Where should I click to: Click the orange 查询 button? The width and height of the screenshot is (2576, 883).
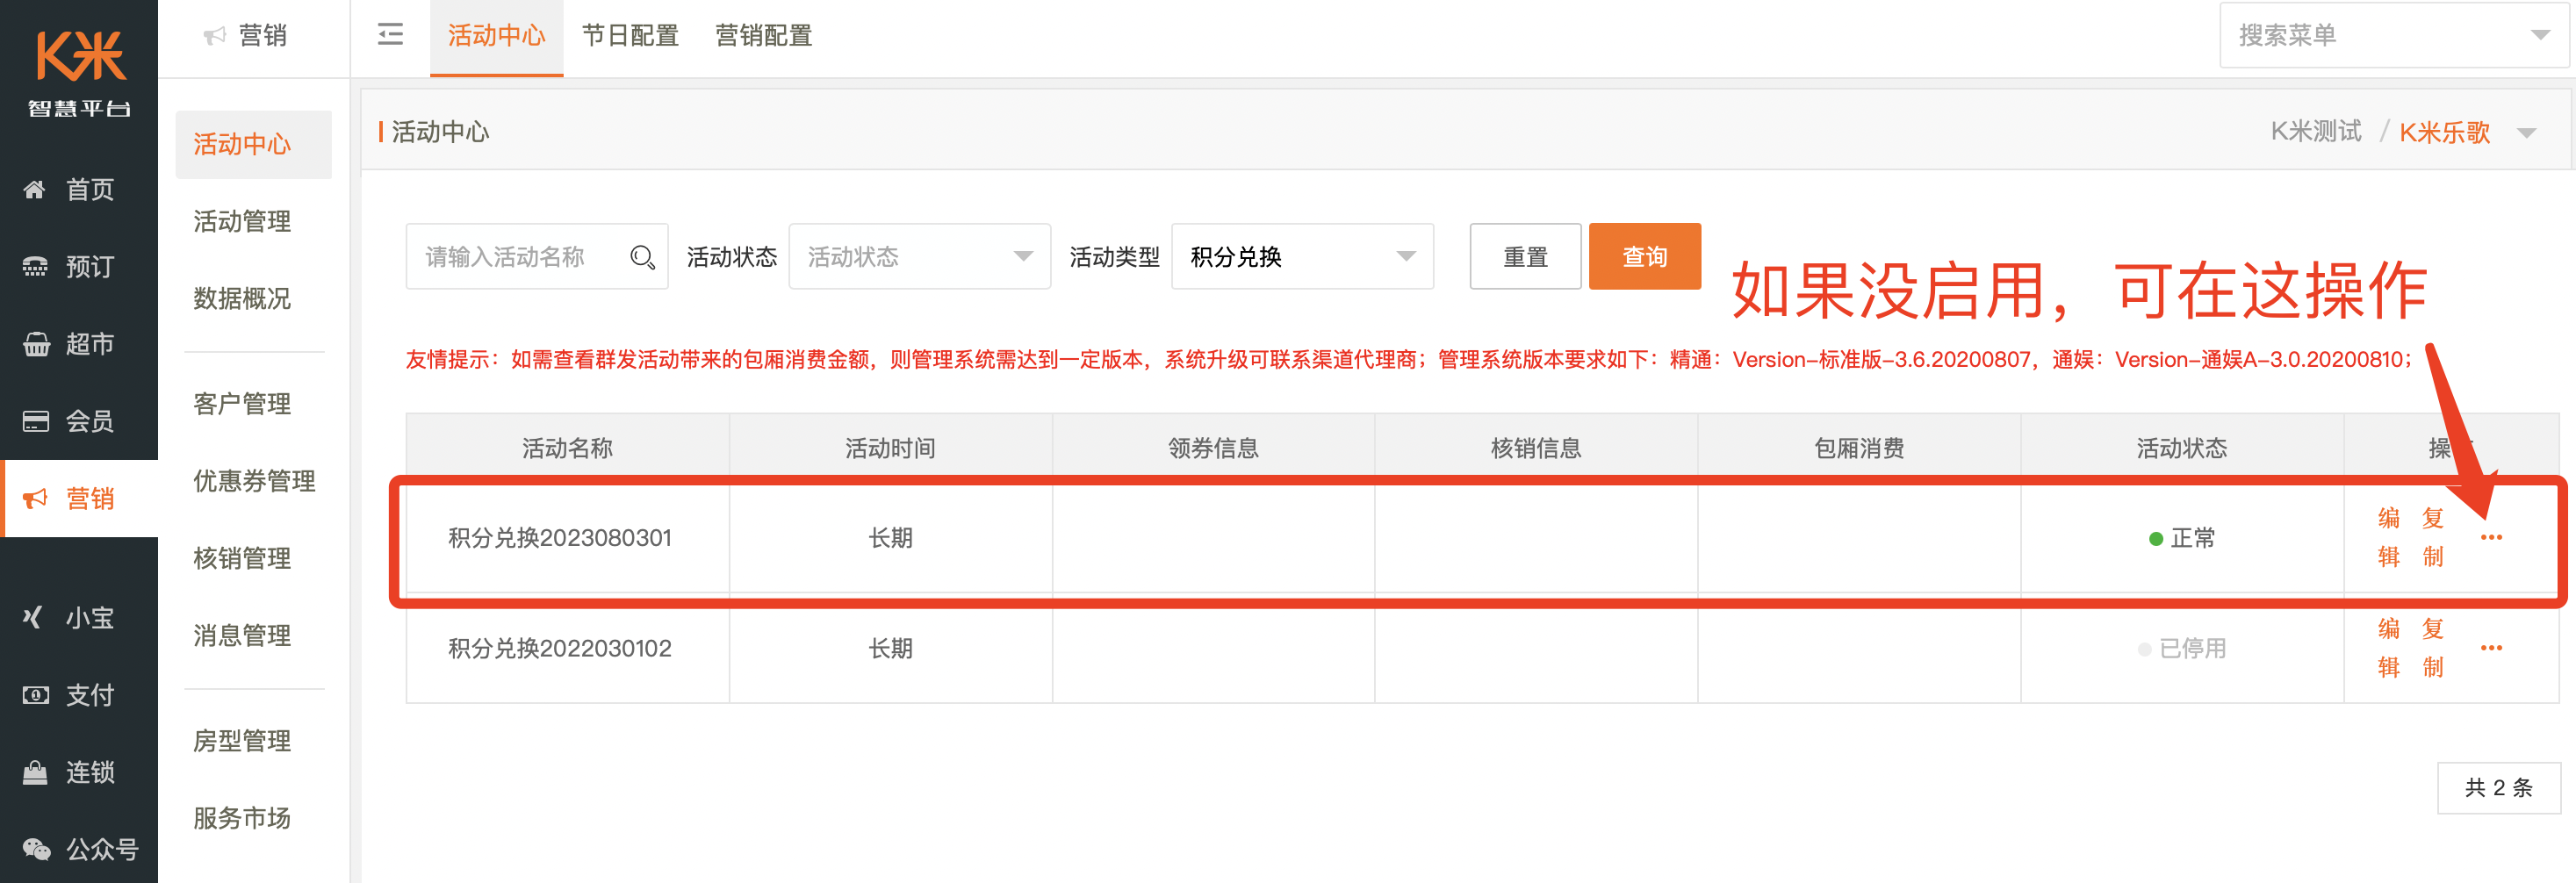click(1644, 257)
